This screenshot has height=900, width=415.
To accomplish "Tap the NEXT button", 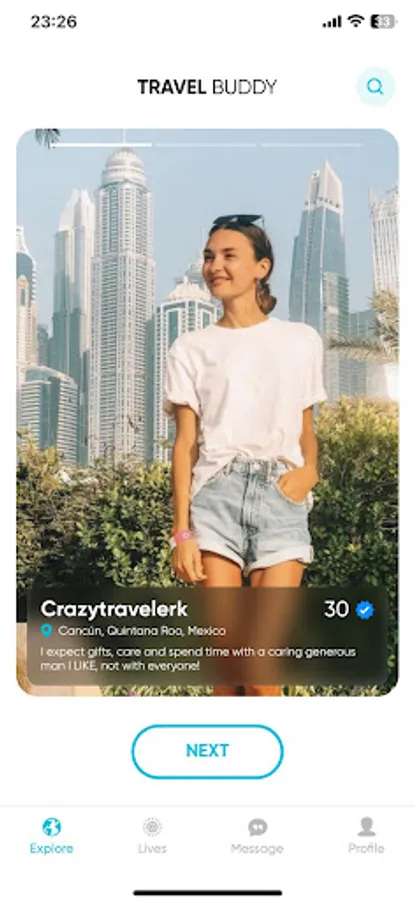I will (207, 751).
